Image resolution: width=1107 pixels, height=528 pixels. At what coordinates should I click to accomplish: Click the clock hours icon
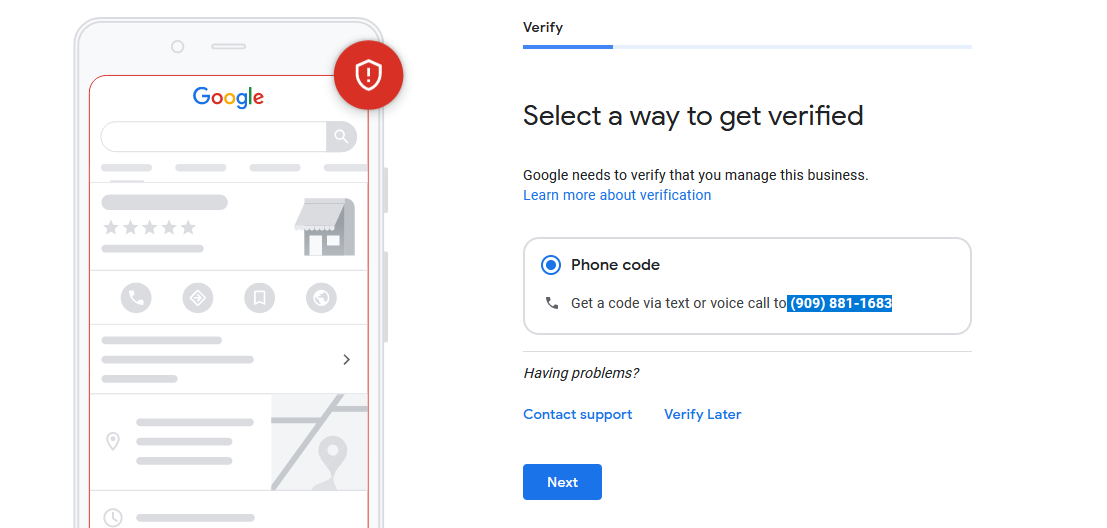pos(113,517)
